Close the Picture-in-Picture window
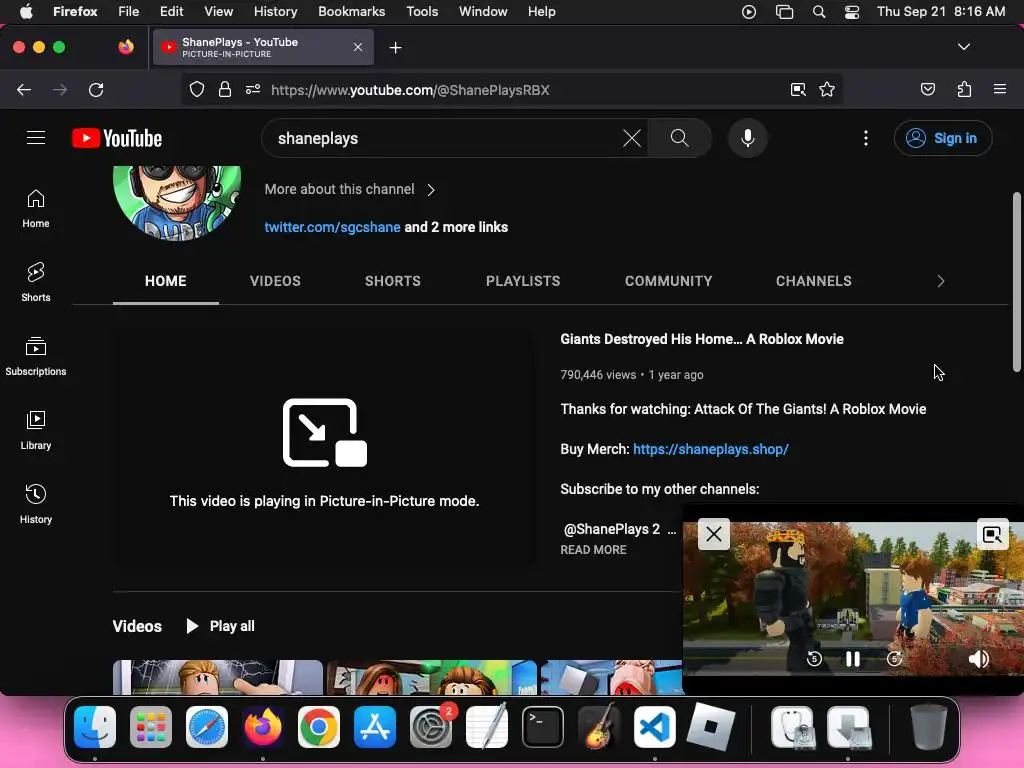Viewport: 1024px width, 768px height. (x=714, y=534)
